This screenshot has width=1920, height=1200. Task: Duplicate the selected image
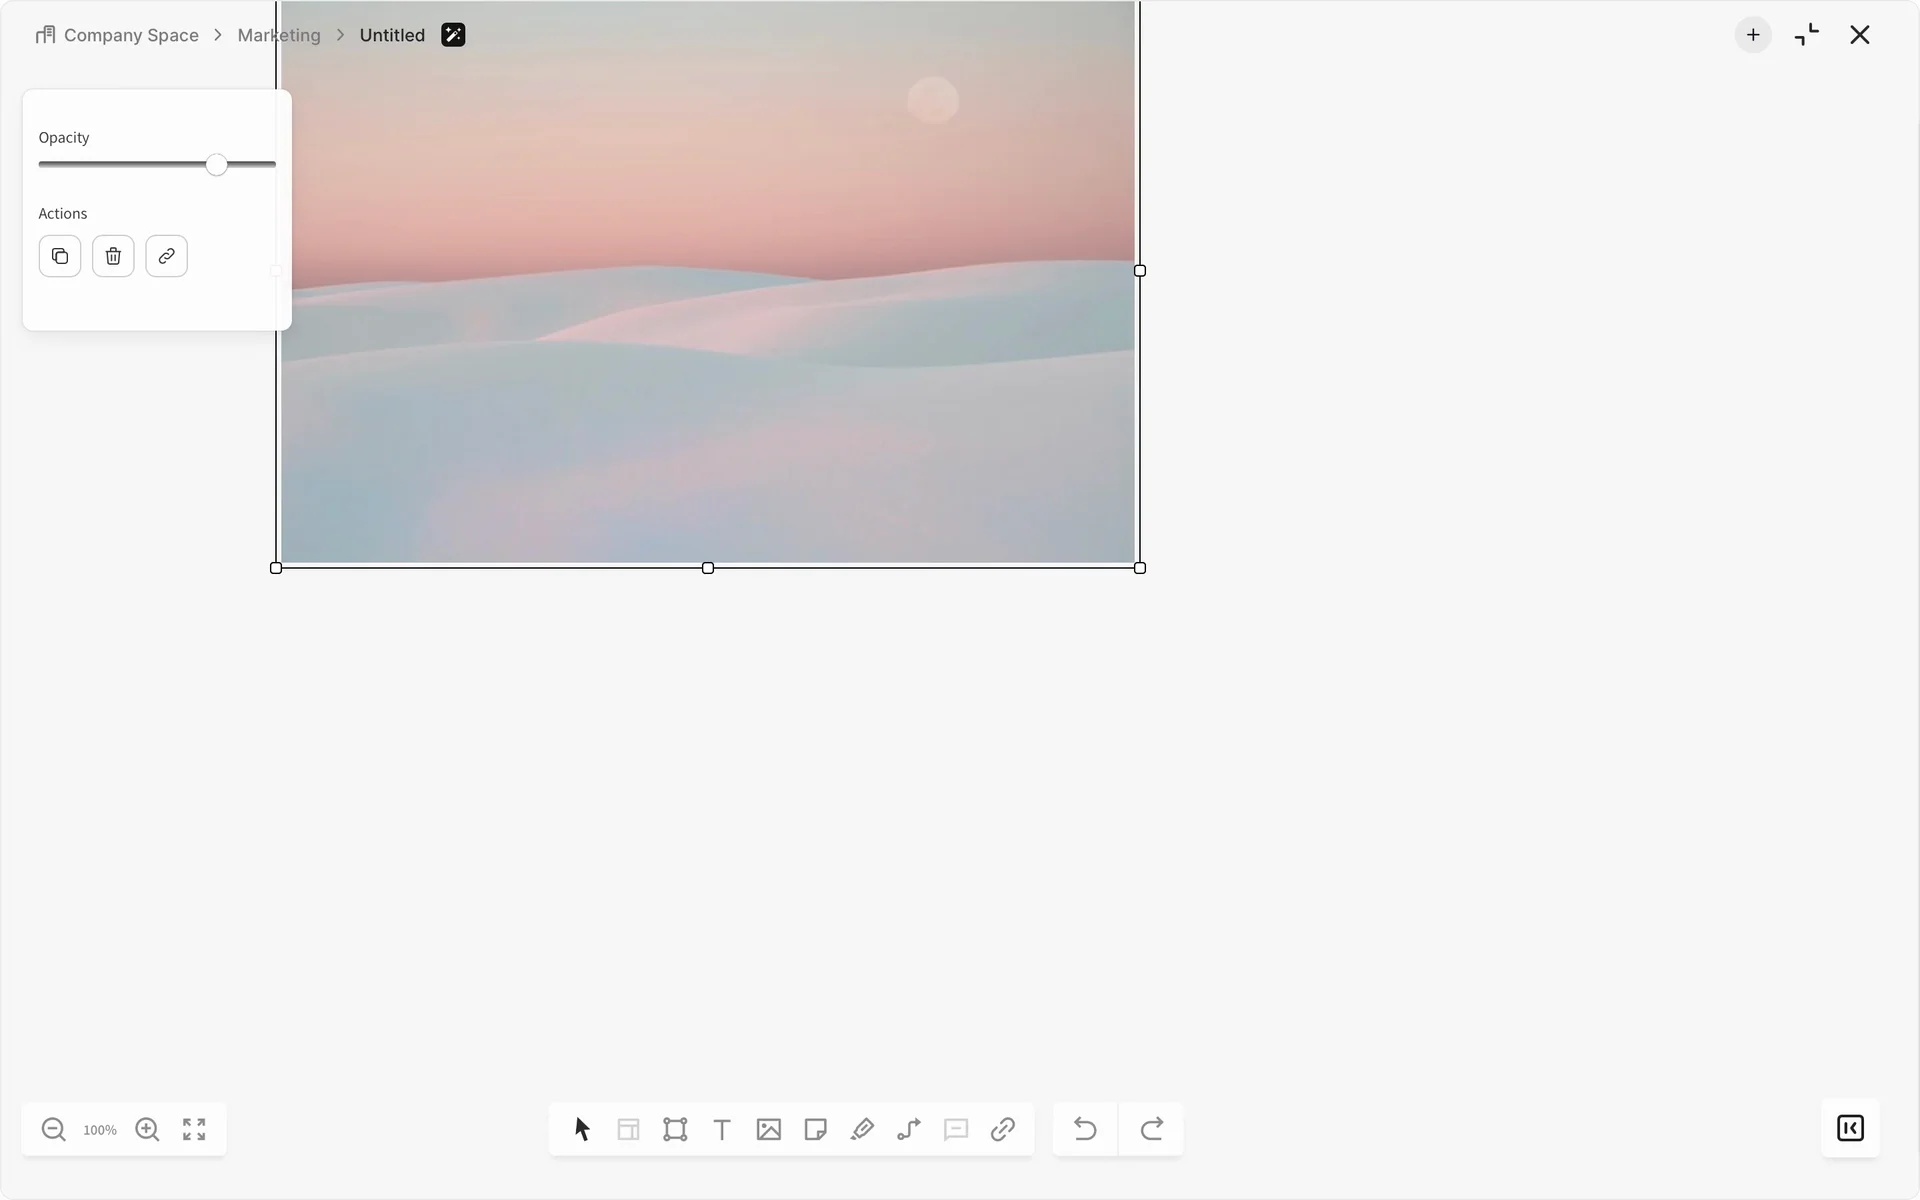[x=60, y=256]
